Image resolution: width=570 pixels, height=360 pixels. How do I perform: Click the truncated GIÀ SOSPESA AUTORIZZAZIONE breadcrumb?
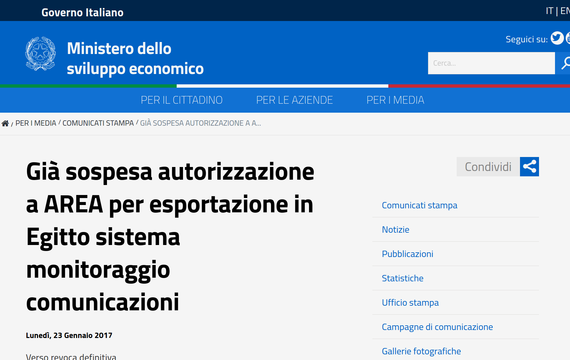[x=201, y=123]
